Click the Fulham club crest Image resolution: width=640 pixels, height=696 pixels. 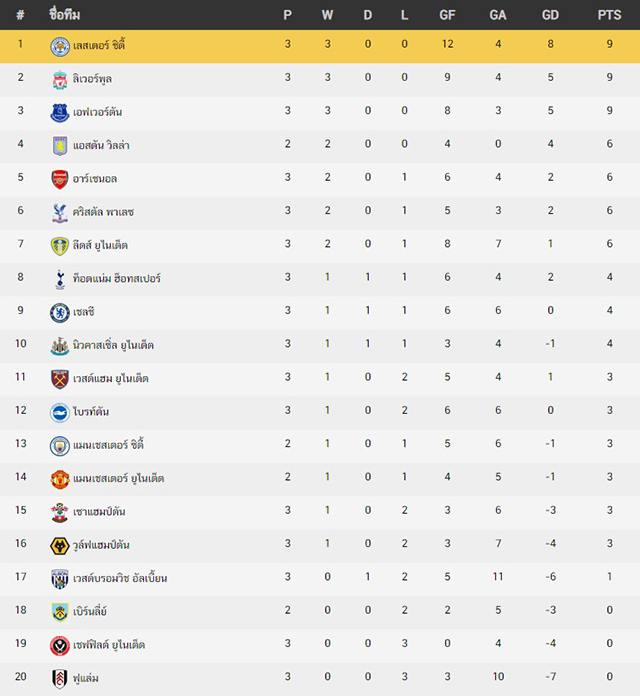click(59, 679)
